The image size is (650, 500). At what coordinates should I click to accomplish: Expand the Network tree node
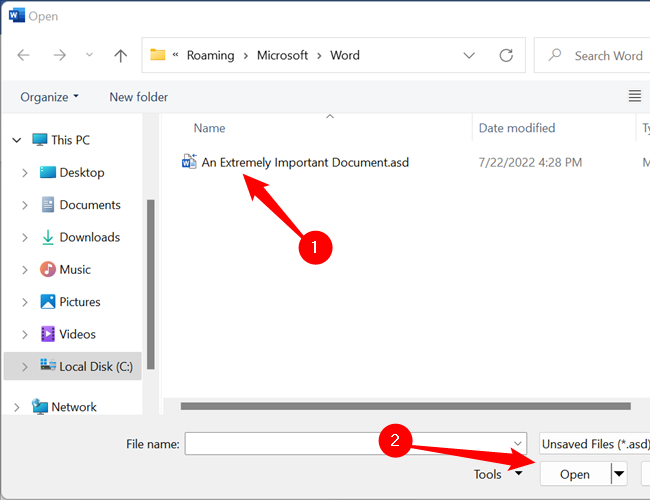(x=16, y=407)
